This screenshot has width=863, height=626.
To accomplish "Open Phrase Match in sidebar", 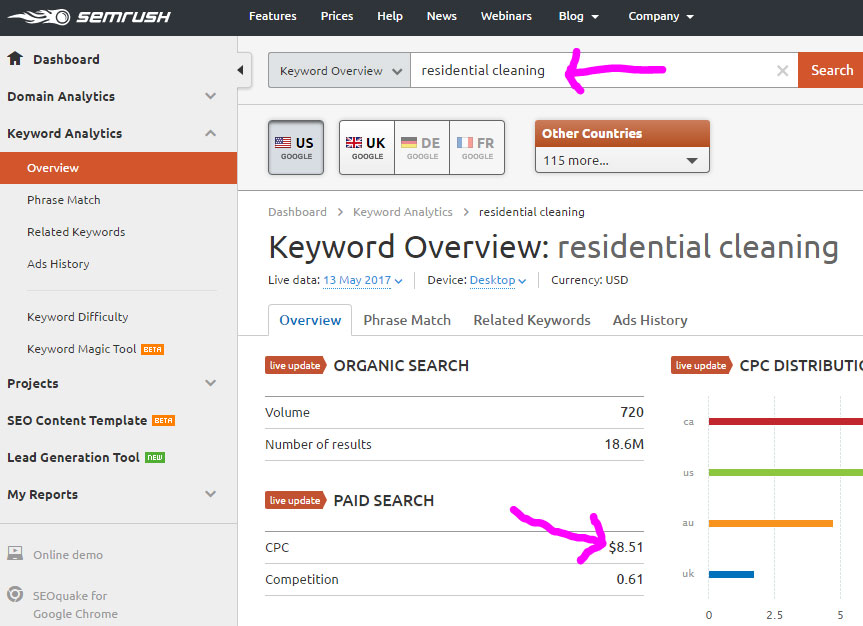I will [x=63, y=200].
